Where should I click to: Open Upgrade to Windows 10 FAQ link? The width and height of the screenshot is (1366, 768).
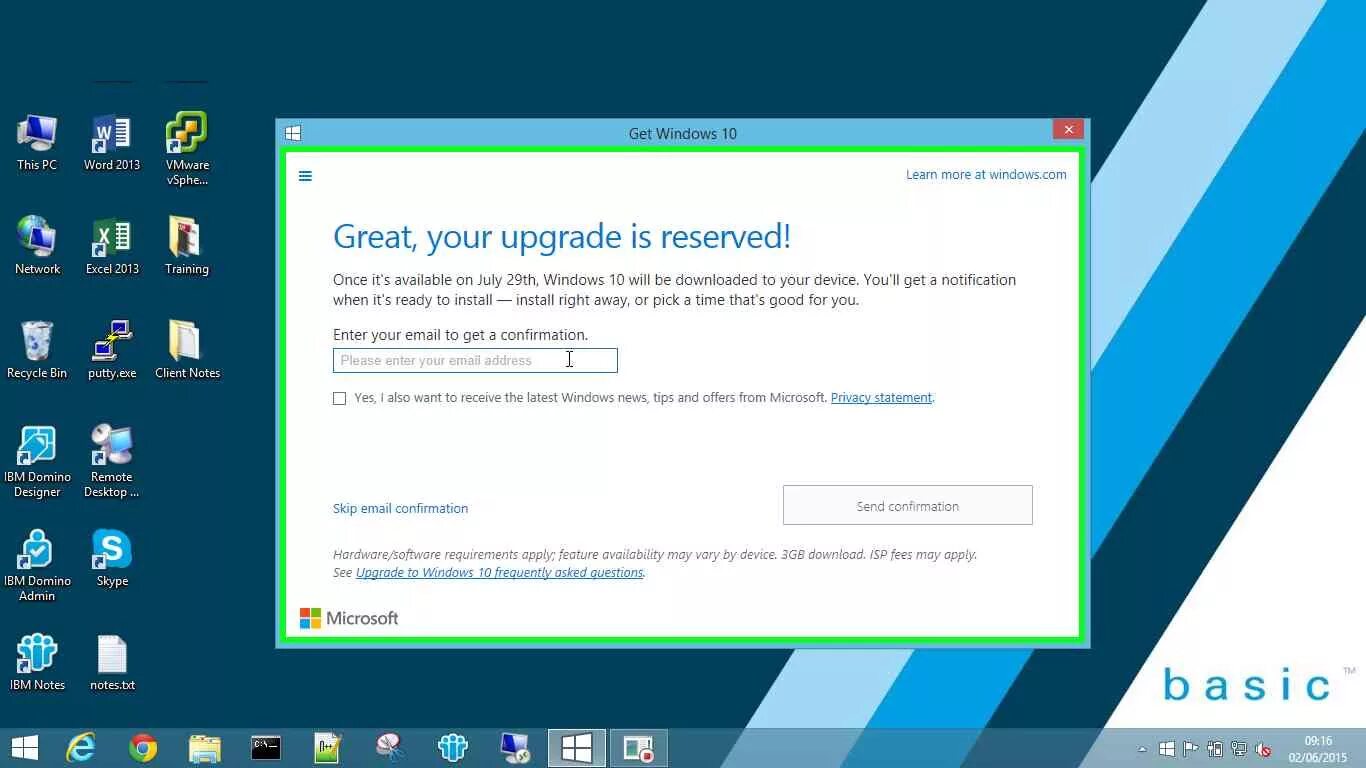[x=499, y=572]
